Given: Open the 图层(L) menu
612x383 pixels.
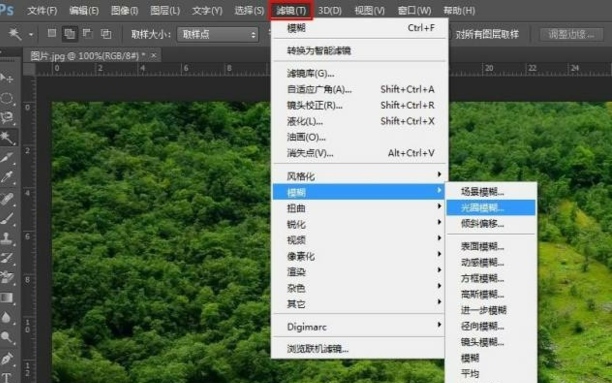Looking at the screenshot, I should point(165,11).
